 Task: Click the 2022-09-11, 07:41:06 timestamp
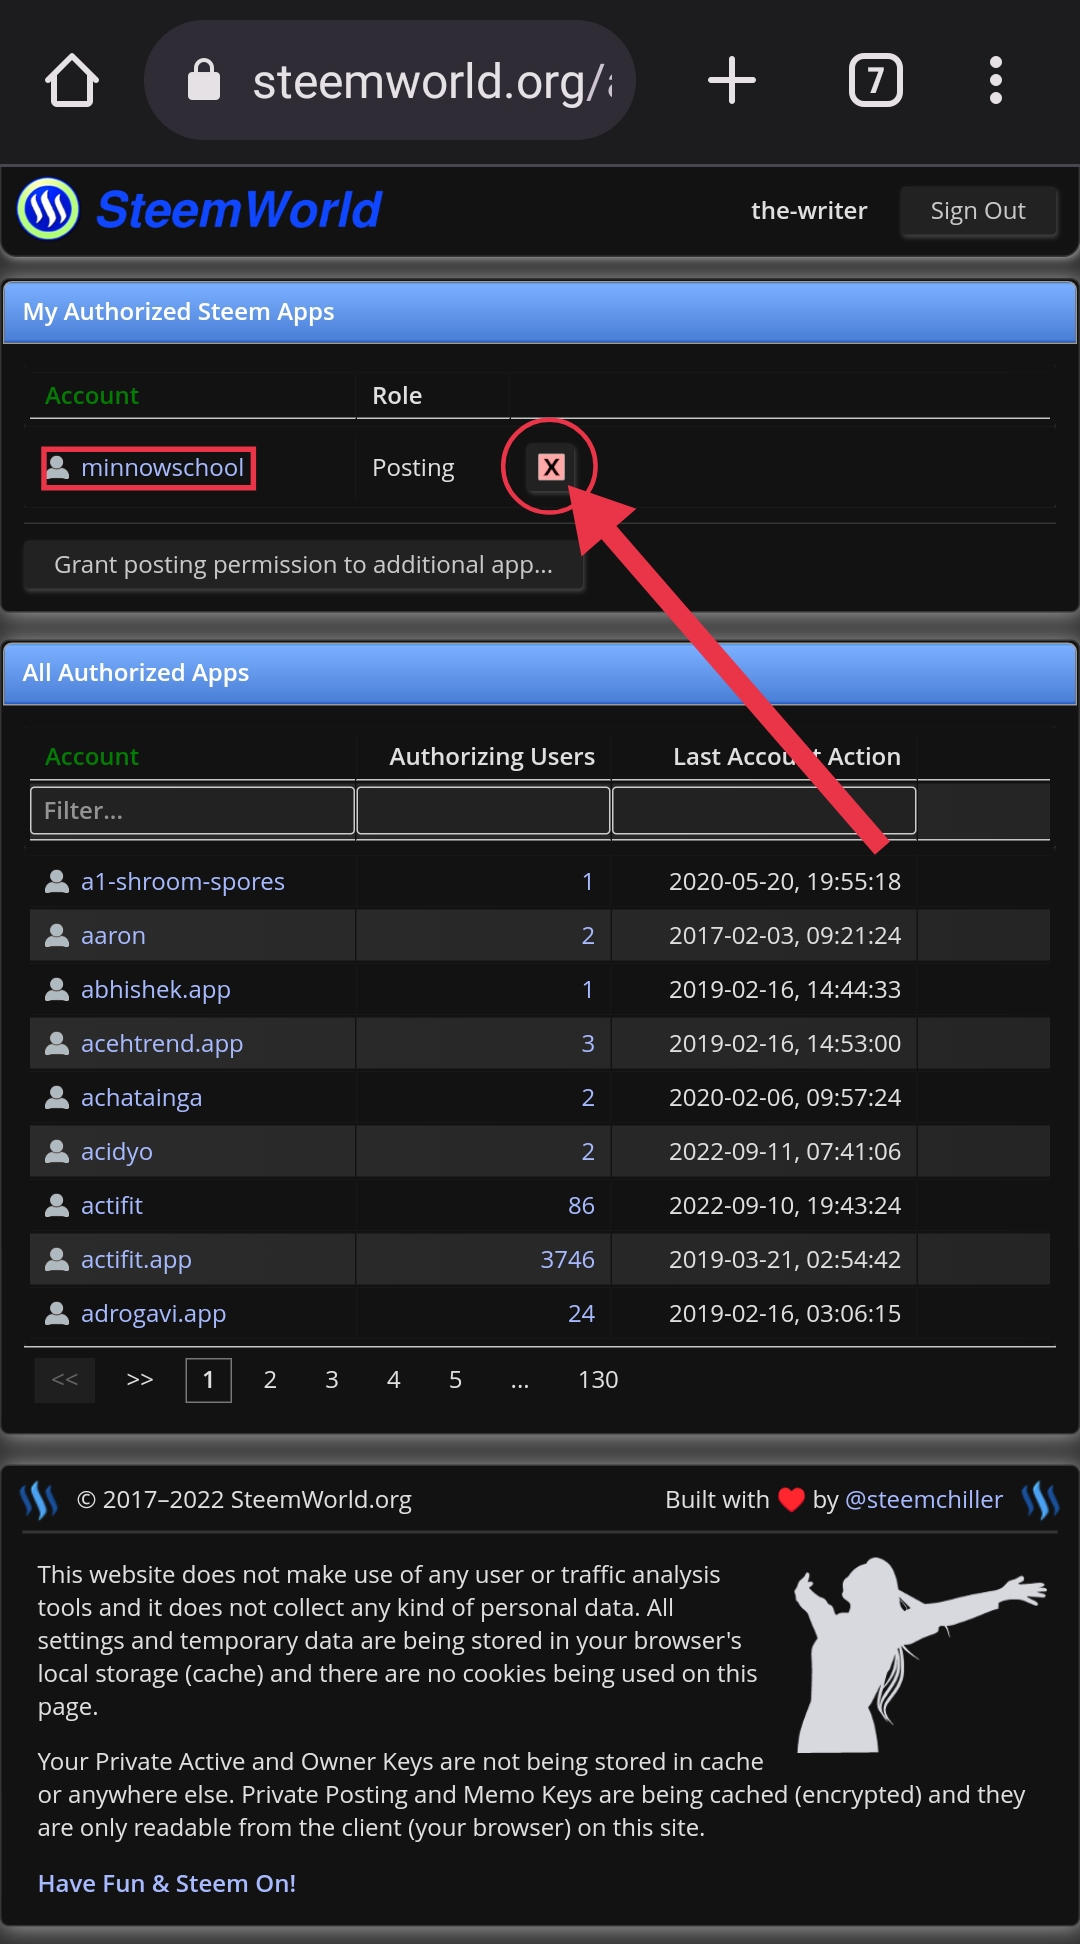coord(785,1151)
